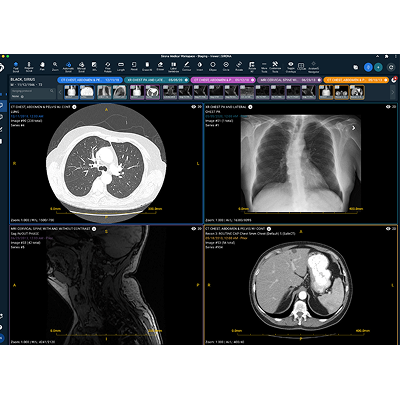The height and width of the screenshot is (400, 400).
Task: Select the Pan hand tool
Action: tap(42, 66)
